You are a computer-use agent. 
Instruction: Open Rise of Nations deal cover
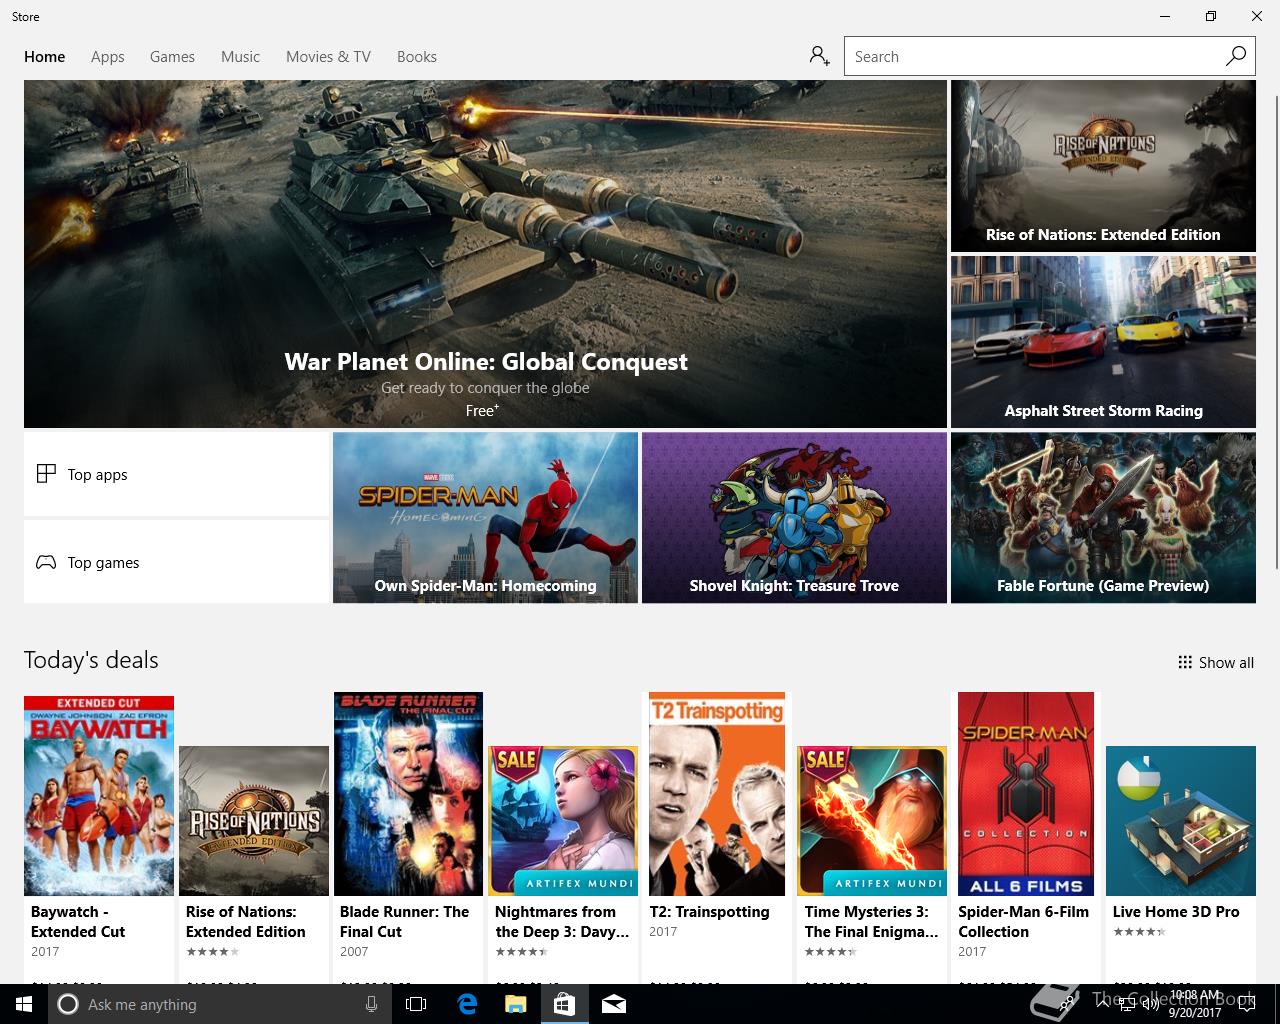point(254,821)
